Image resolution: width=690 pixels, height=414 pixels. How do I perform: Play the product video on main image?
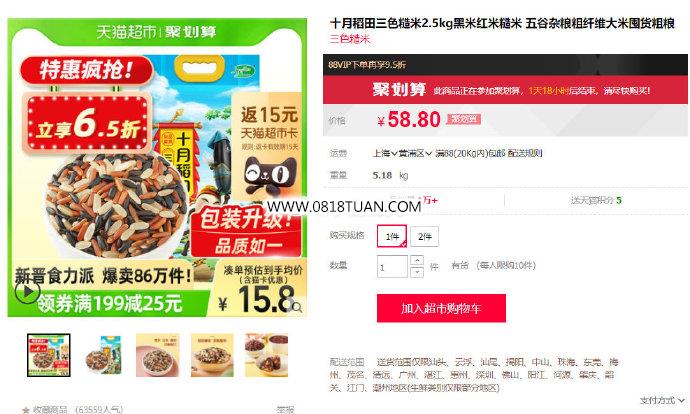(28, 291)
